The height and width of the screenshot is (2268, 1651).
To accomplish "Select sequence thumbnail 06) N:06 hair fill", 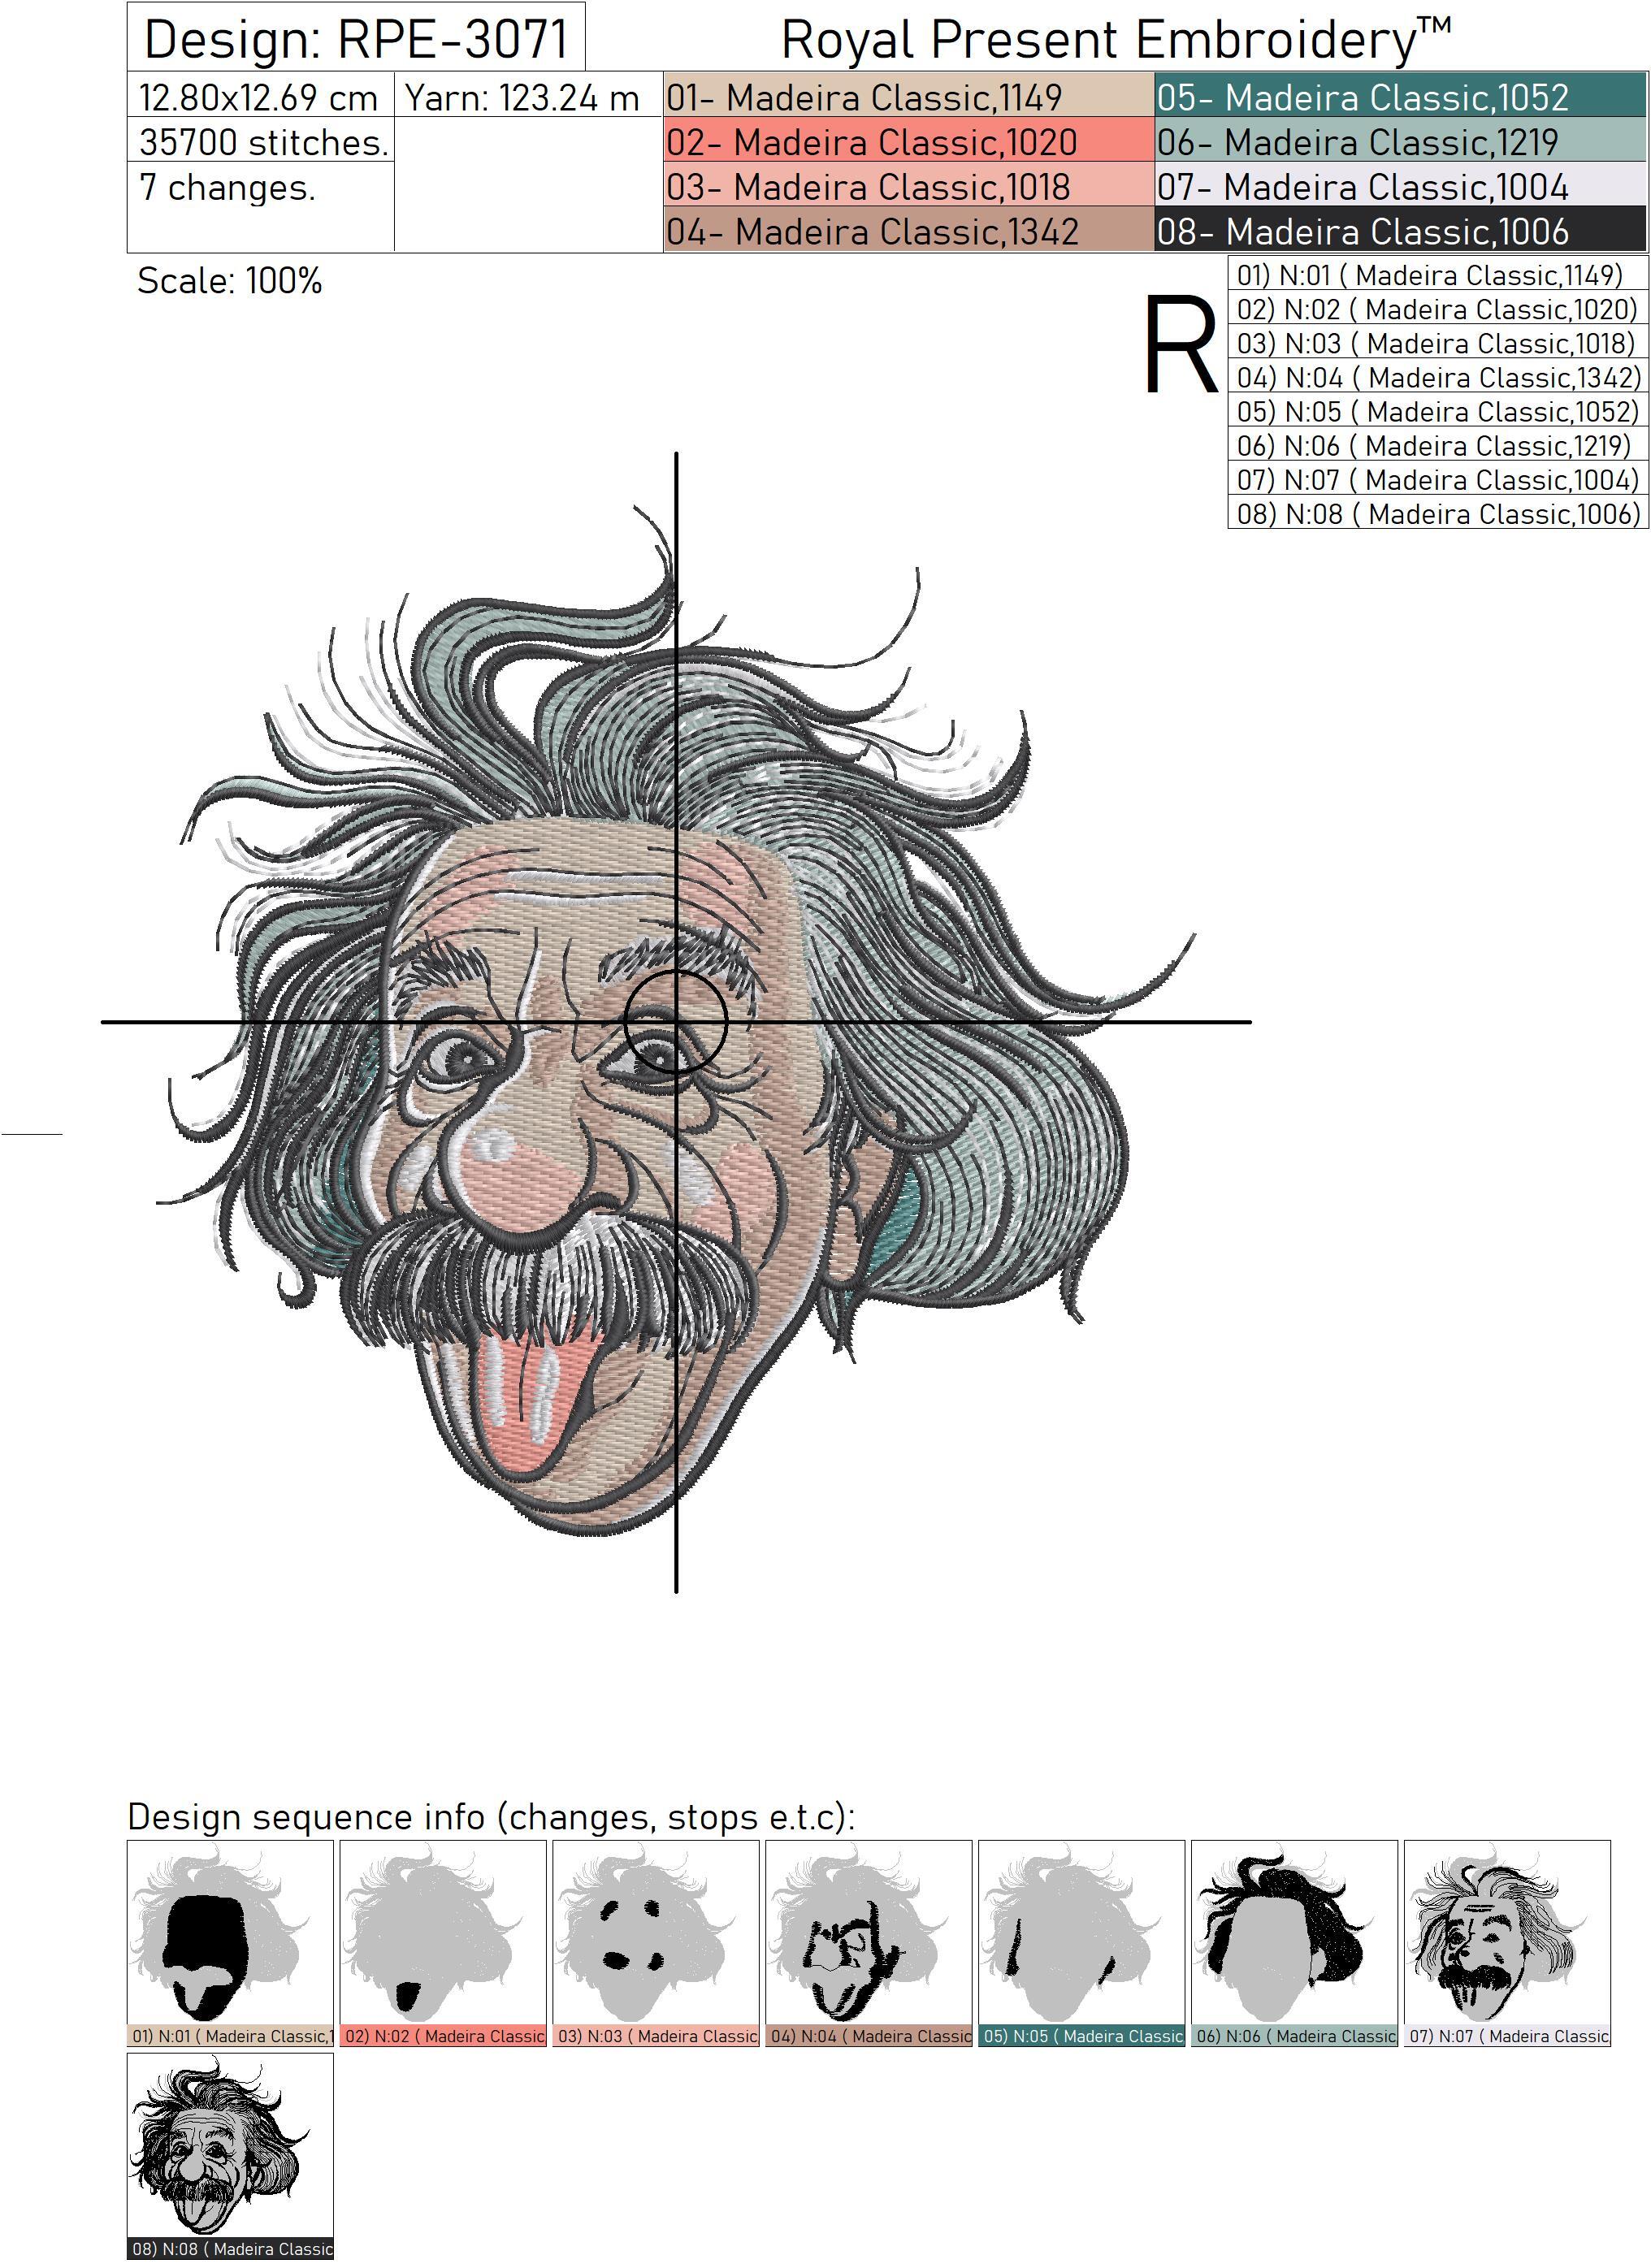I will pos(1295,1944).
